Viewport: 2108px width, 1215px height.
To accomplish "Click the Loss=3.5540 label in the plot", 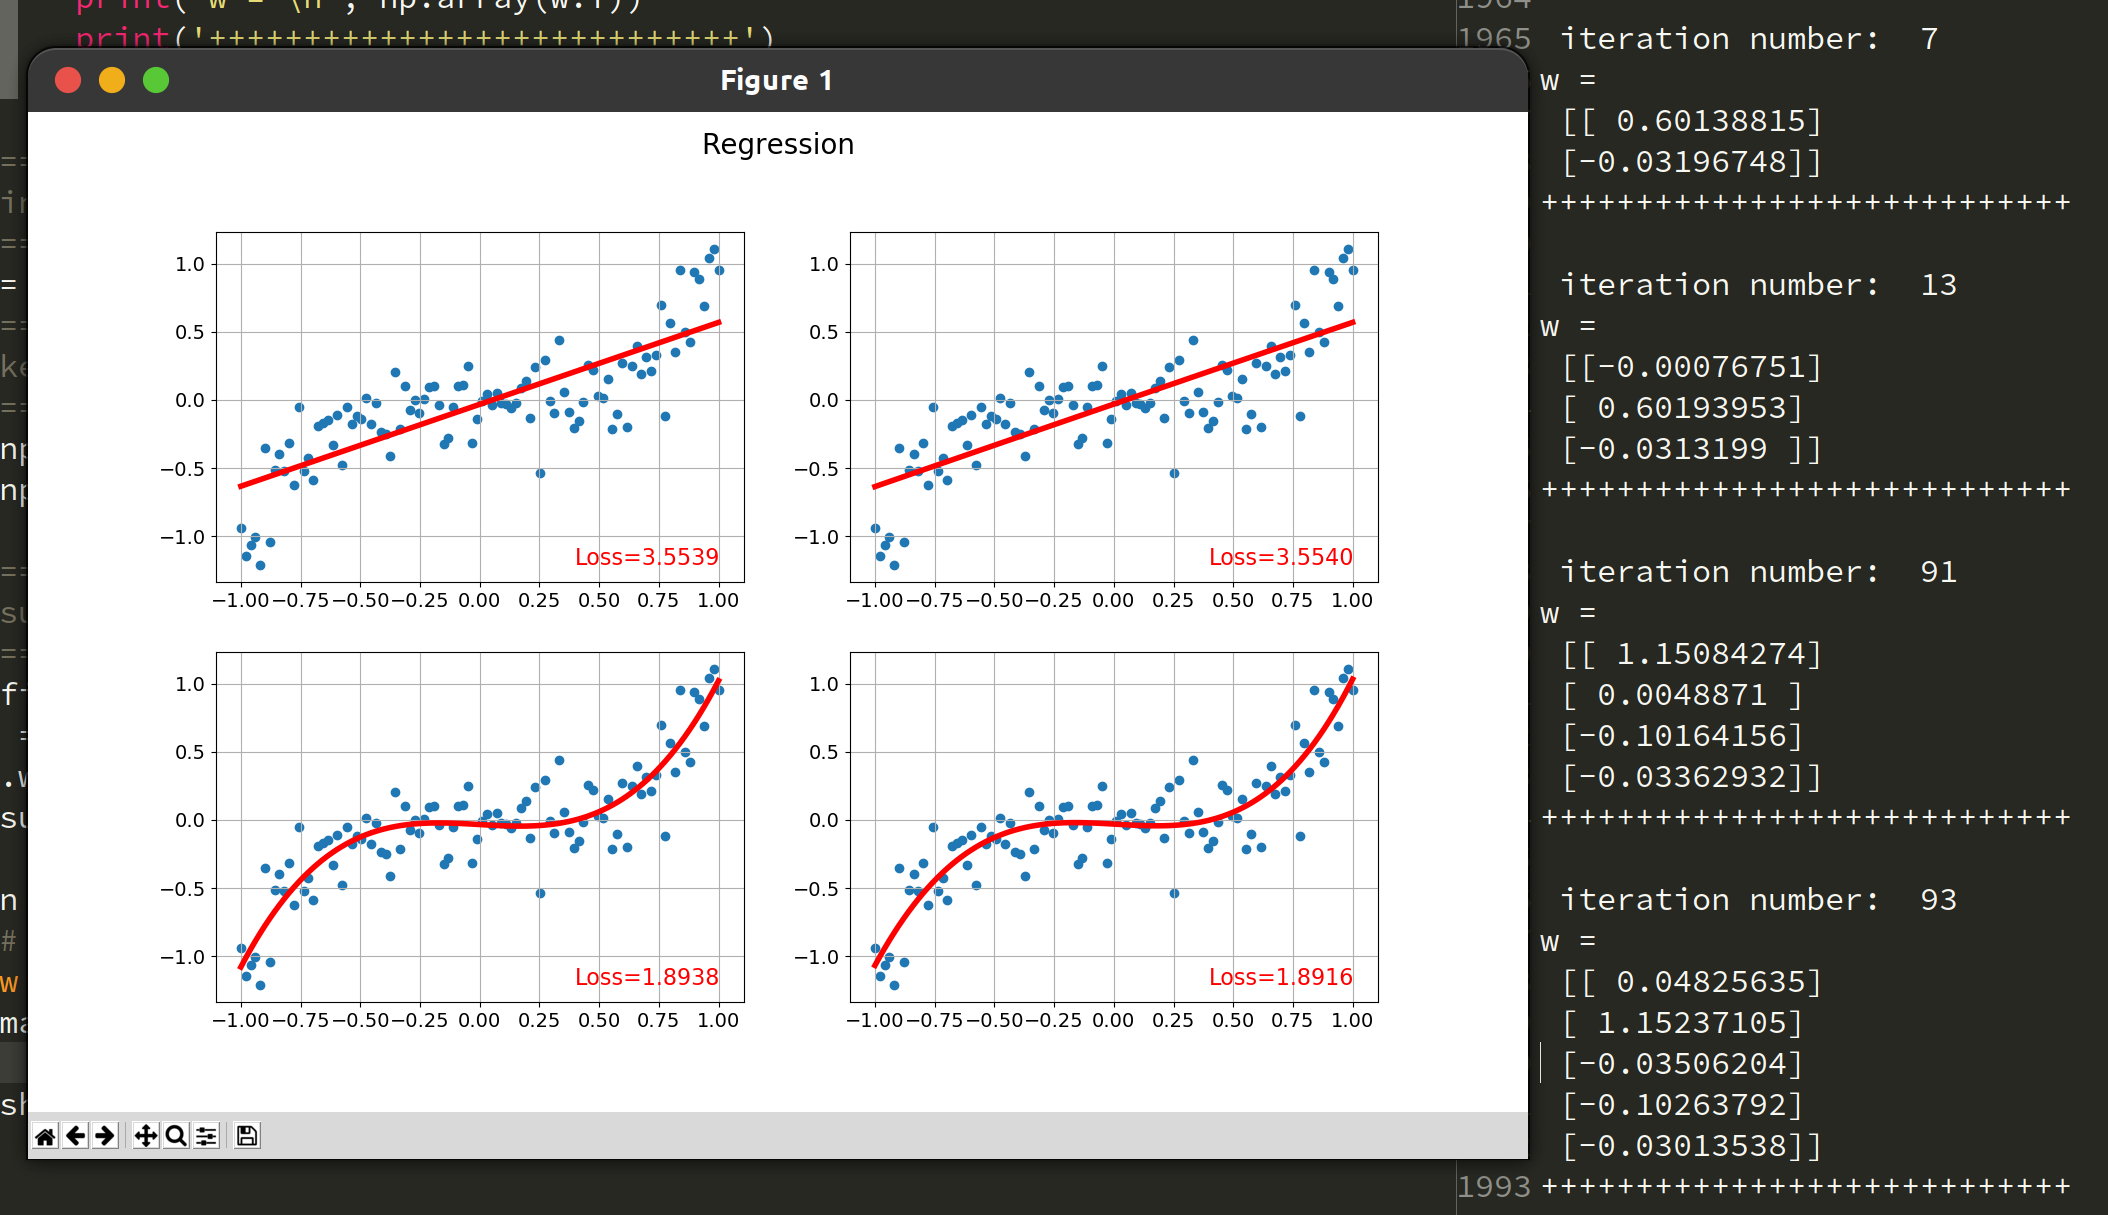I will pyautogui.click(x=1280, y=557).
